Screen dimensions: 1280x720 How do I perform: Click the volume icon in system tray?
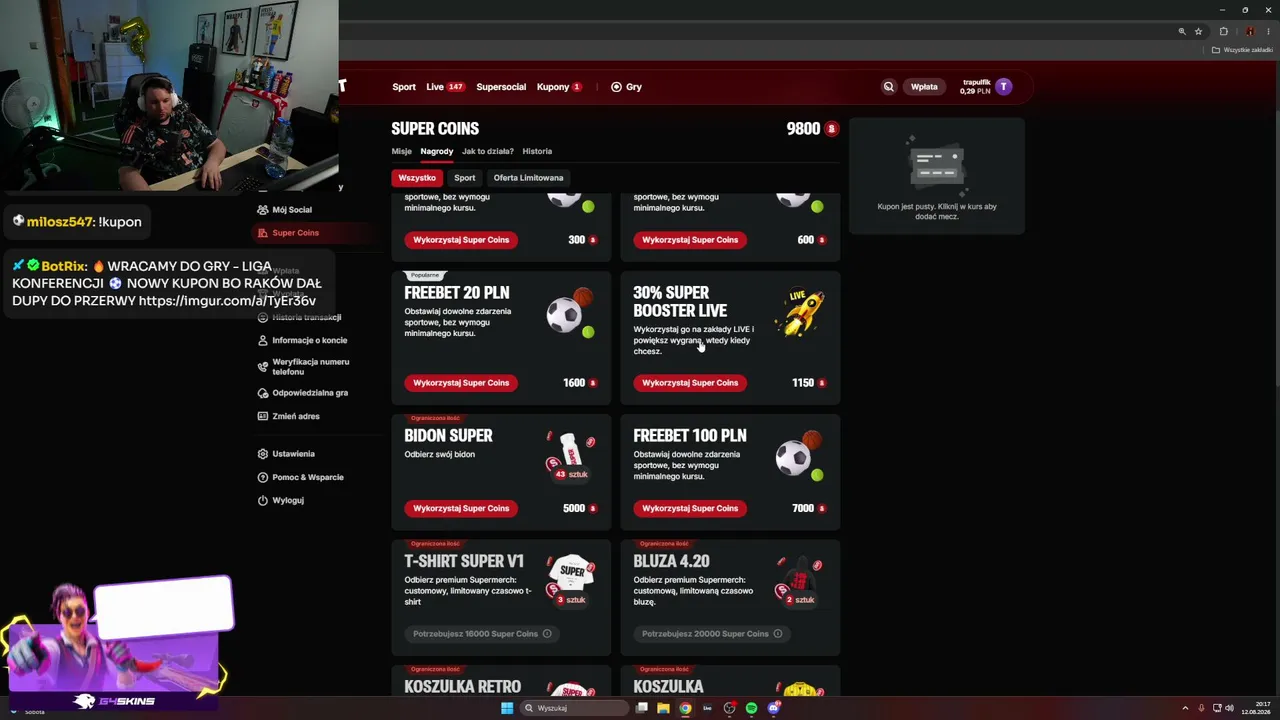point(1229,708)
